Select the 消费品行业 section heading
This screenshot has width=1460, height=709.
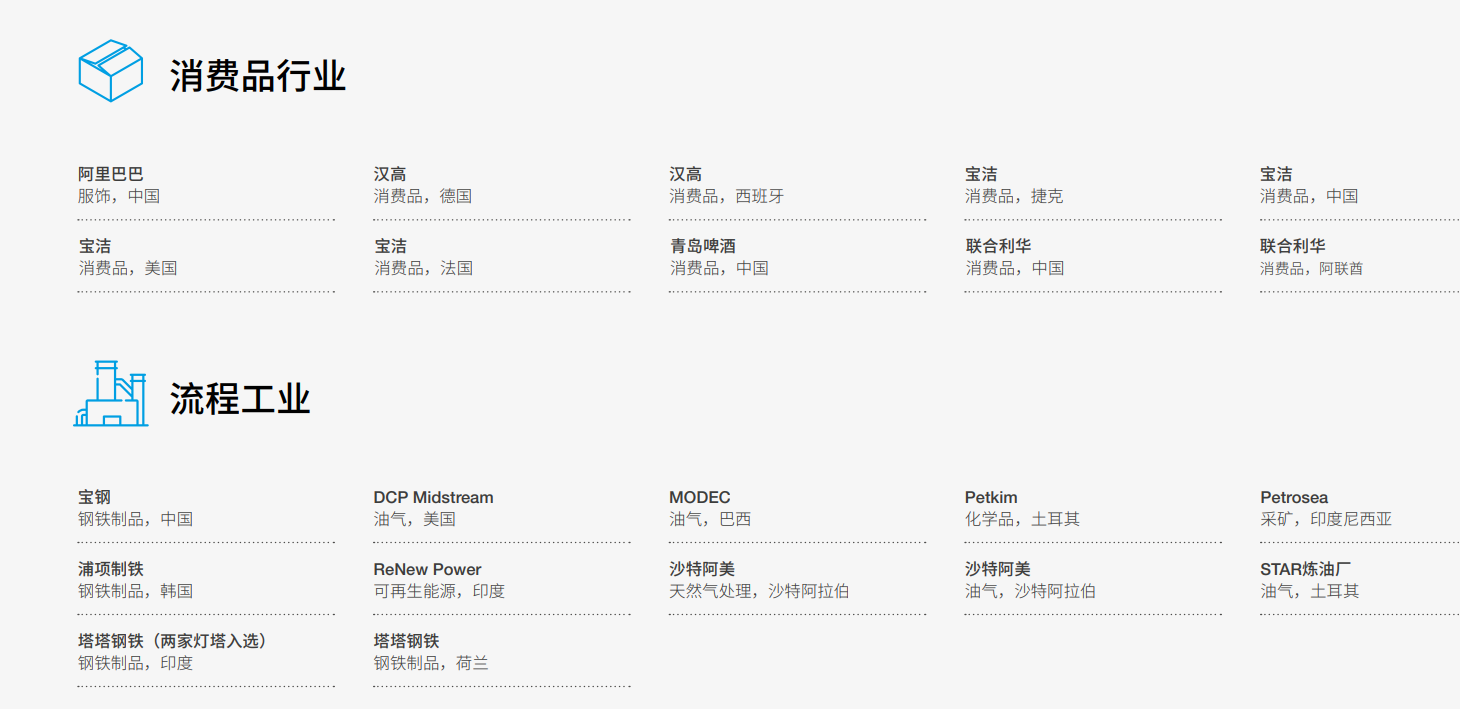coord(258,76)
